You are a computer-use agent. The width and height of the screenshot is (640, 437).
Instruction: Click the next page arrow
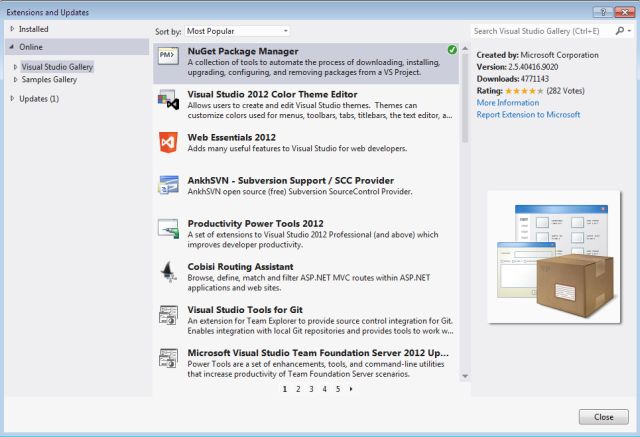(x=351, y=389)
